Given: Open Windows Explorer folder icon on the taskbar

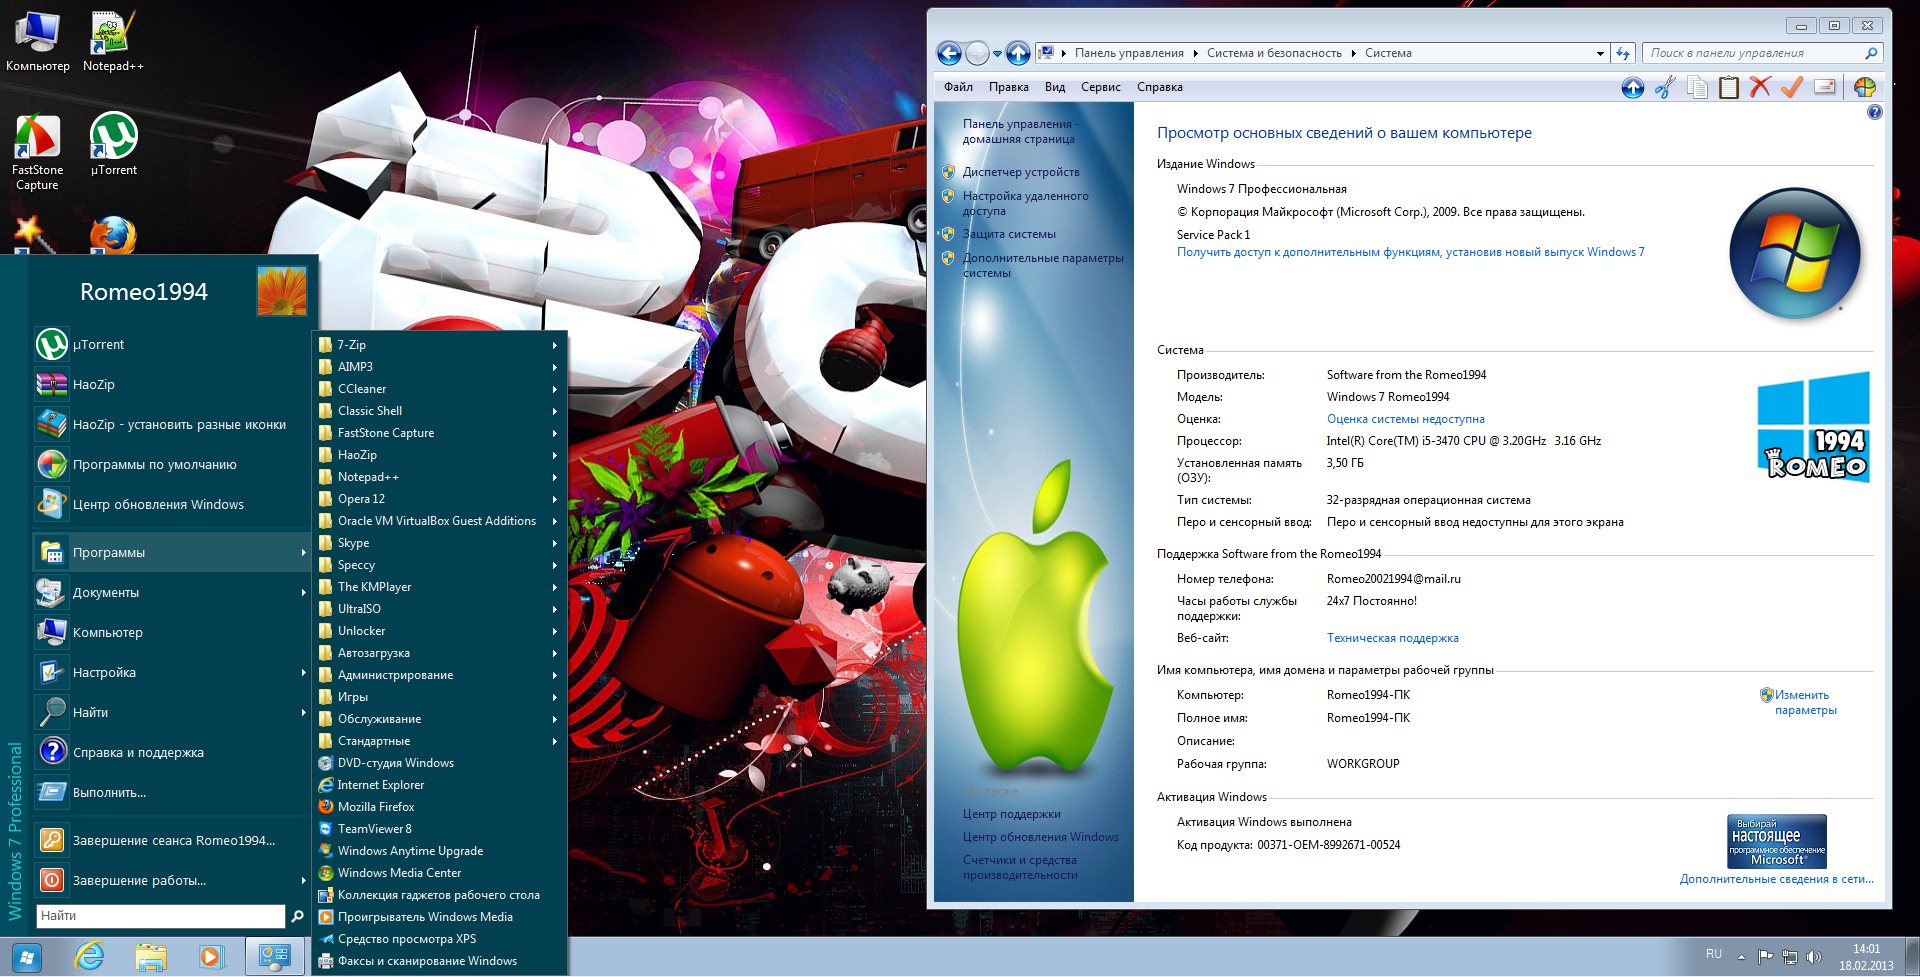Looking at the screenshot, I should (151, 957).
